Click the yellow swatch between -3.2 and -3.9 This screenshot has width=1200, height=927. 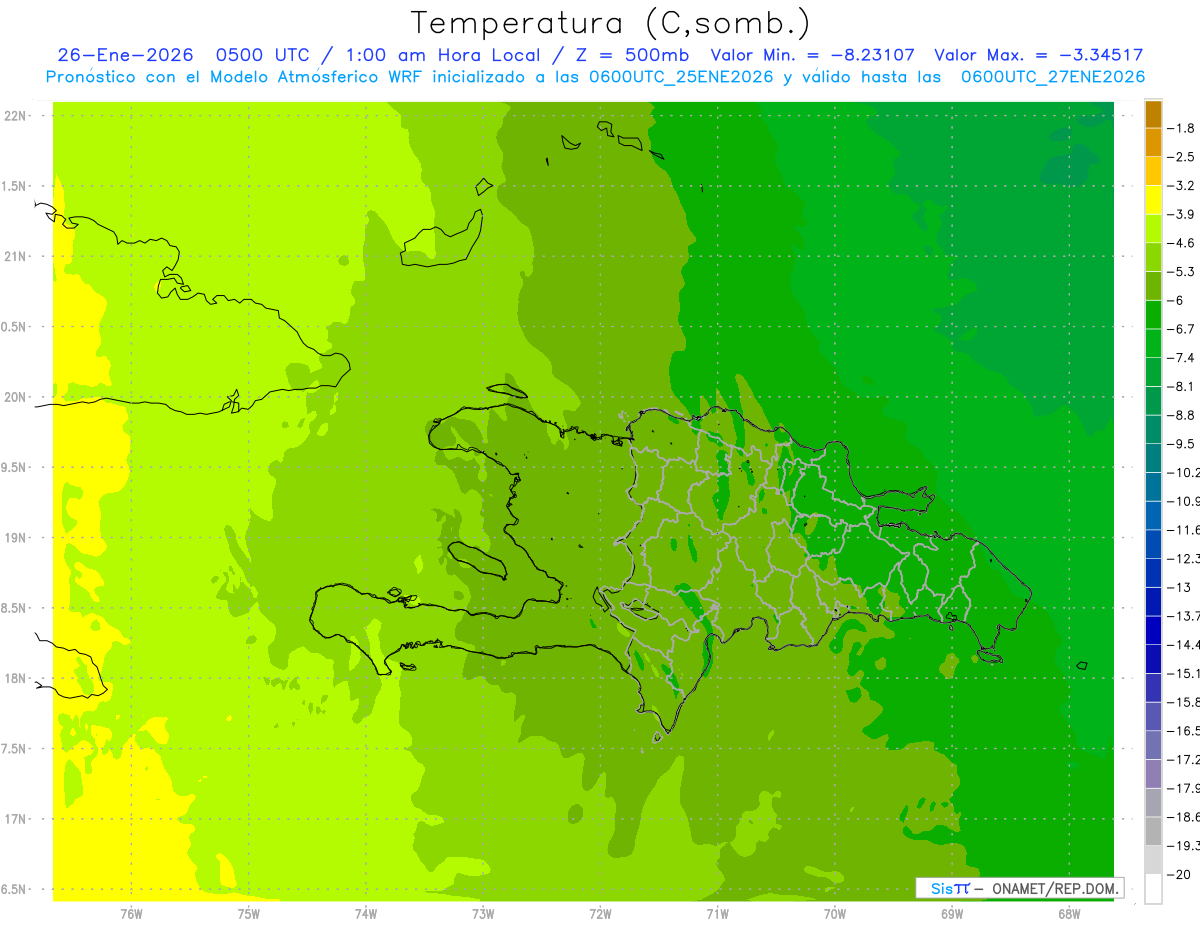click(1153, 200)
